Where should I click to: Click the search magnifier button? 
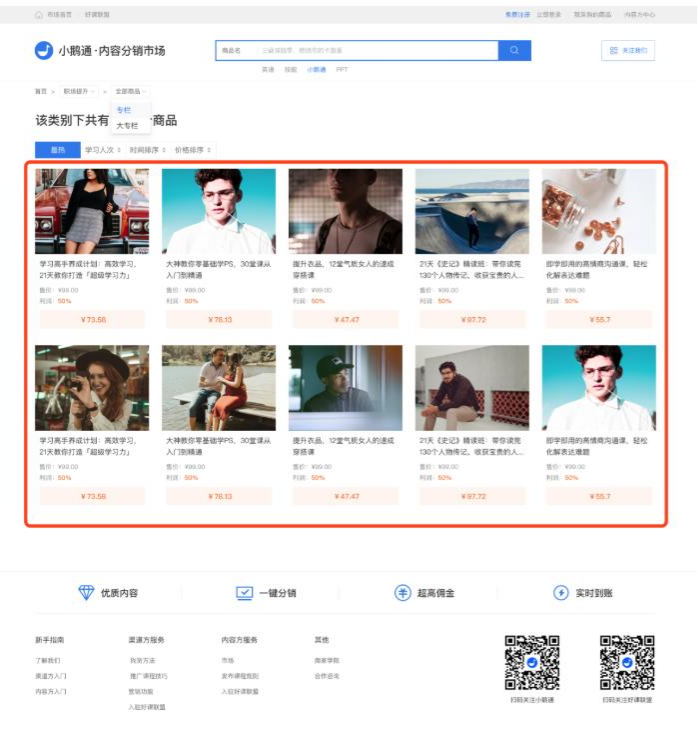pos(514,50)
